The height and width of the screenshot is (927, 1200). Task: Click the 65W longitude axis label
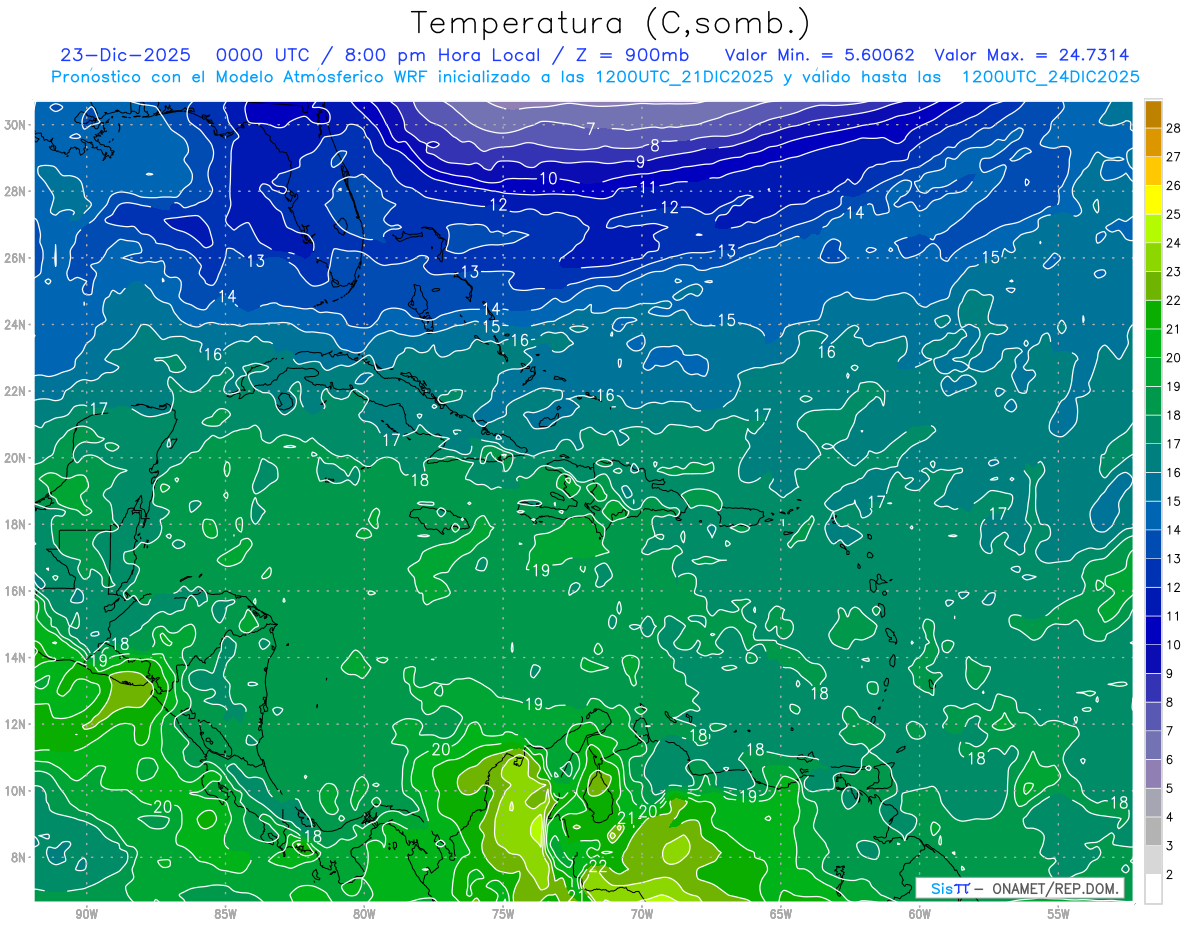pyautogui.click(x=781, y=914)
